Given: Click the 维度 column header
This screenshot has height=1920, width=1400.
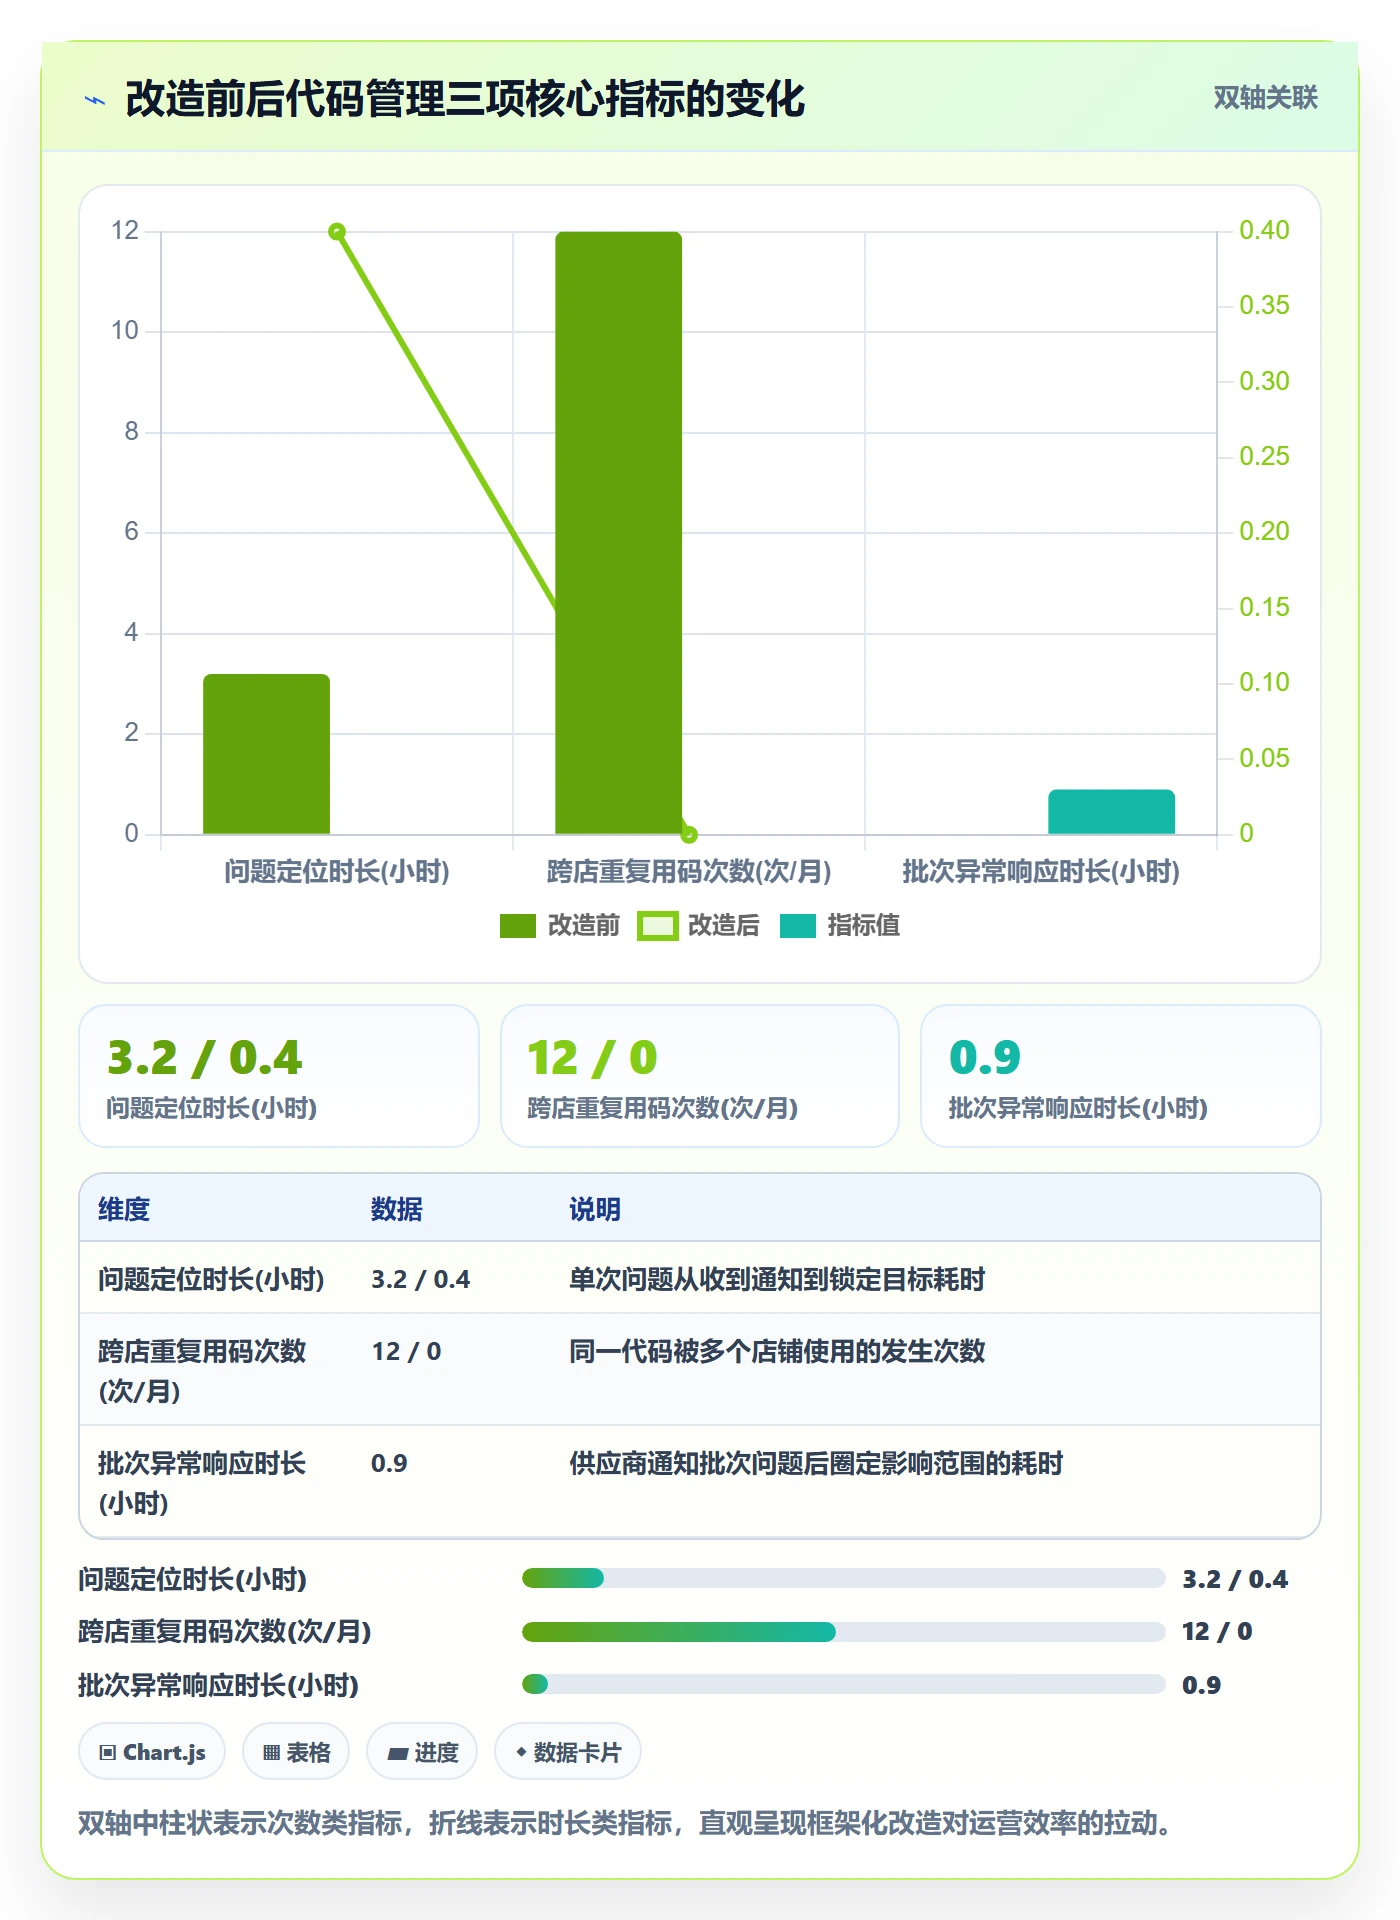Looking at the screenshot, I should 124,1209.
